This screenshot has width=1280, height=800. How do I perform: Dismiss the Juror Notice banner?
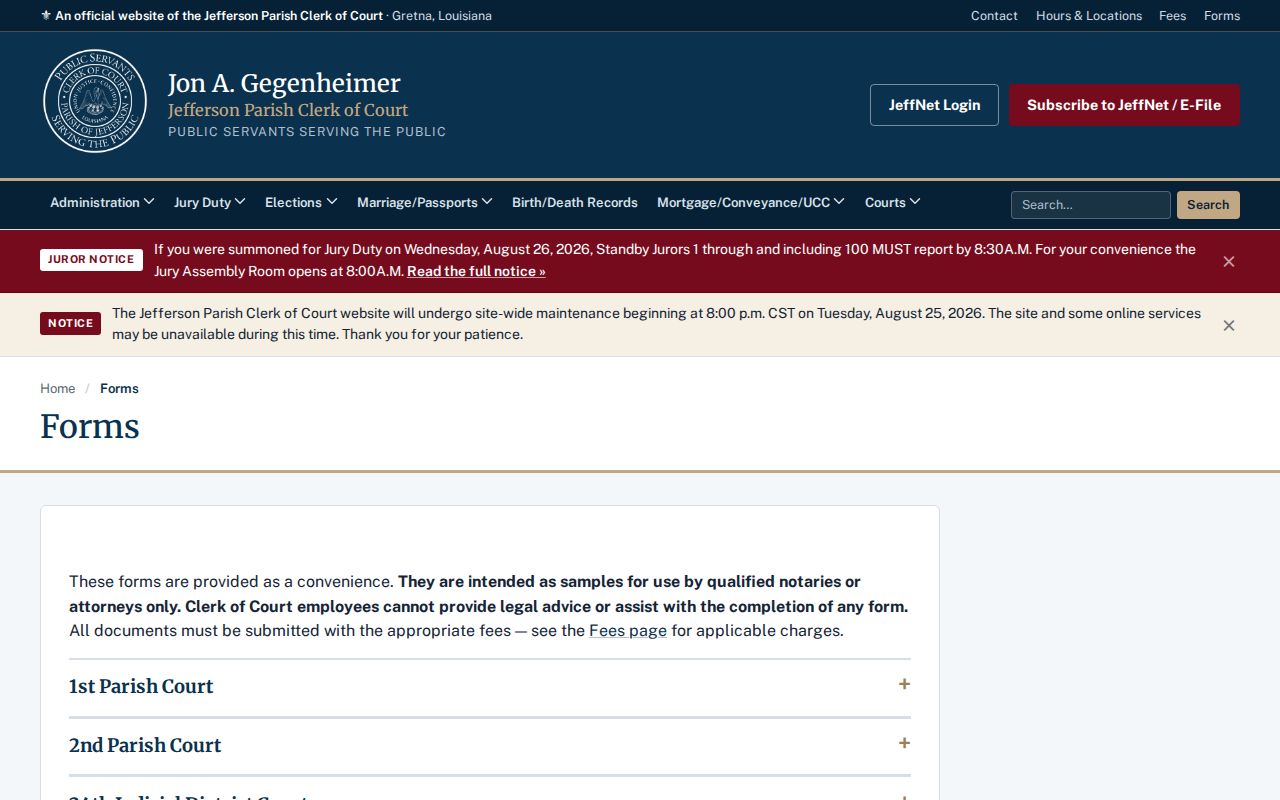point(1229,261)
